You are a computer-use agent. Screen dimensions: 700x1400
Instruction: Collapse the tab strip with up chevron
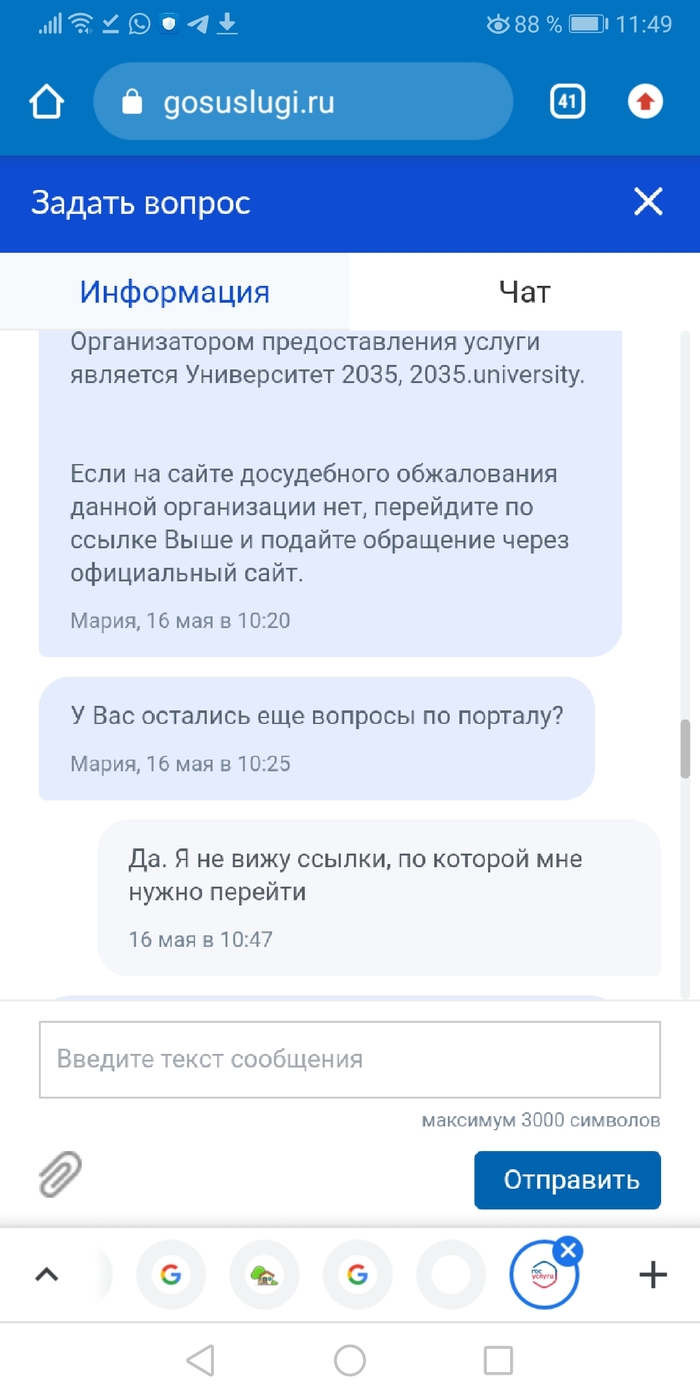coord(47,1274)
